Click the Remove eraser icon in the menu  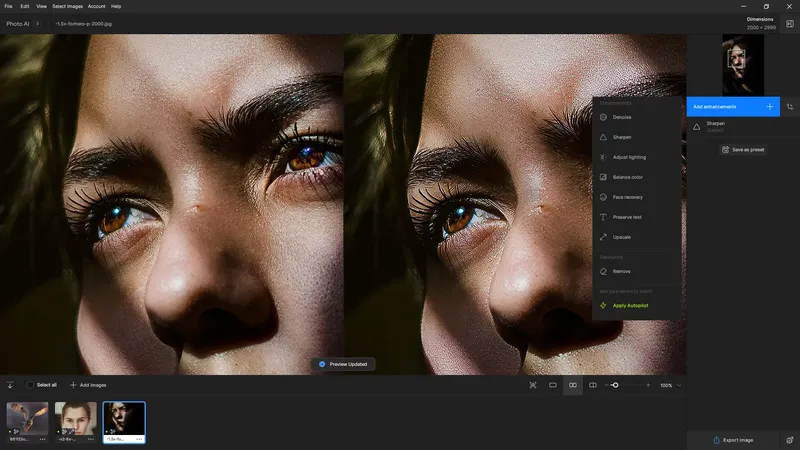(x=603, y=271)
